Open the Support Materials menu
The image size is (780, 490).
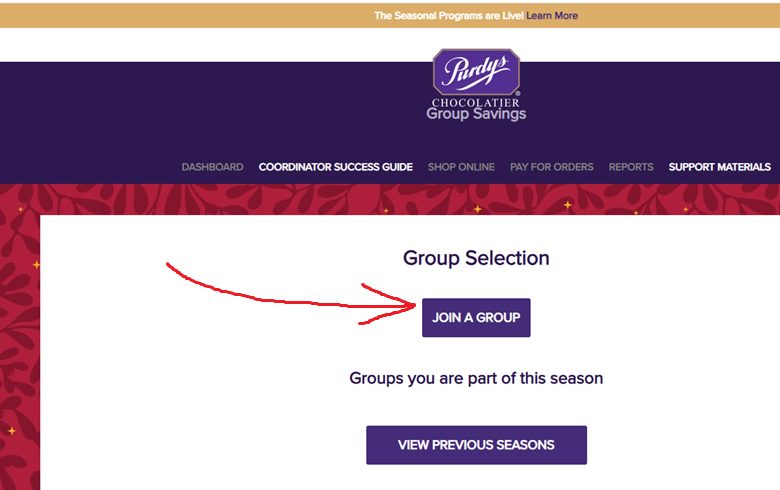pyautogui.click(x=719, y=167)
